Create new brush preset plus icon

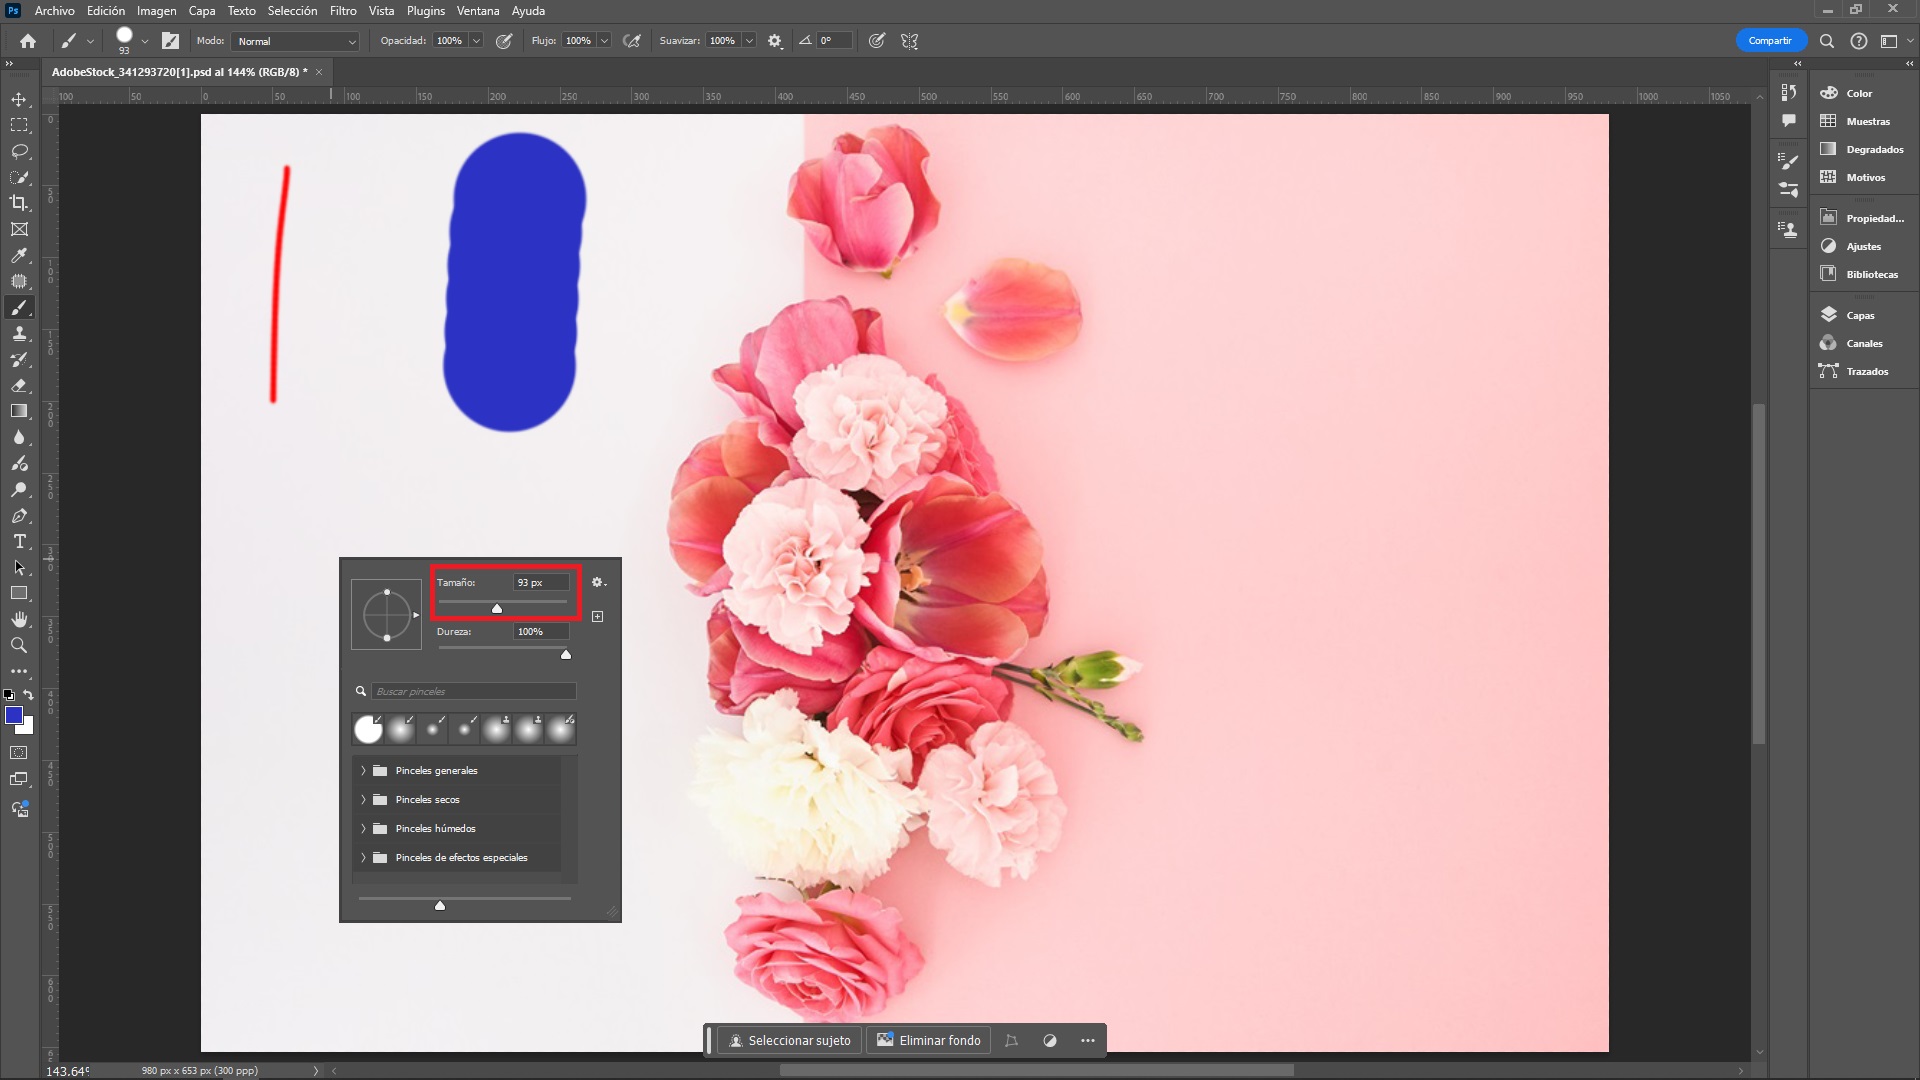click(x=598, y=616)
